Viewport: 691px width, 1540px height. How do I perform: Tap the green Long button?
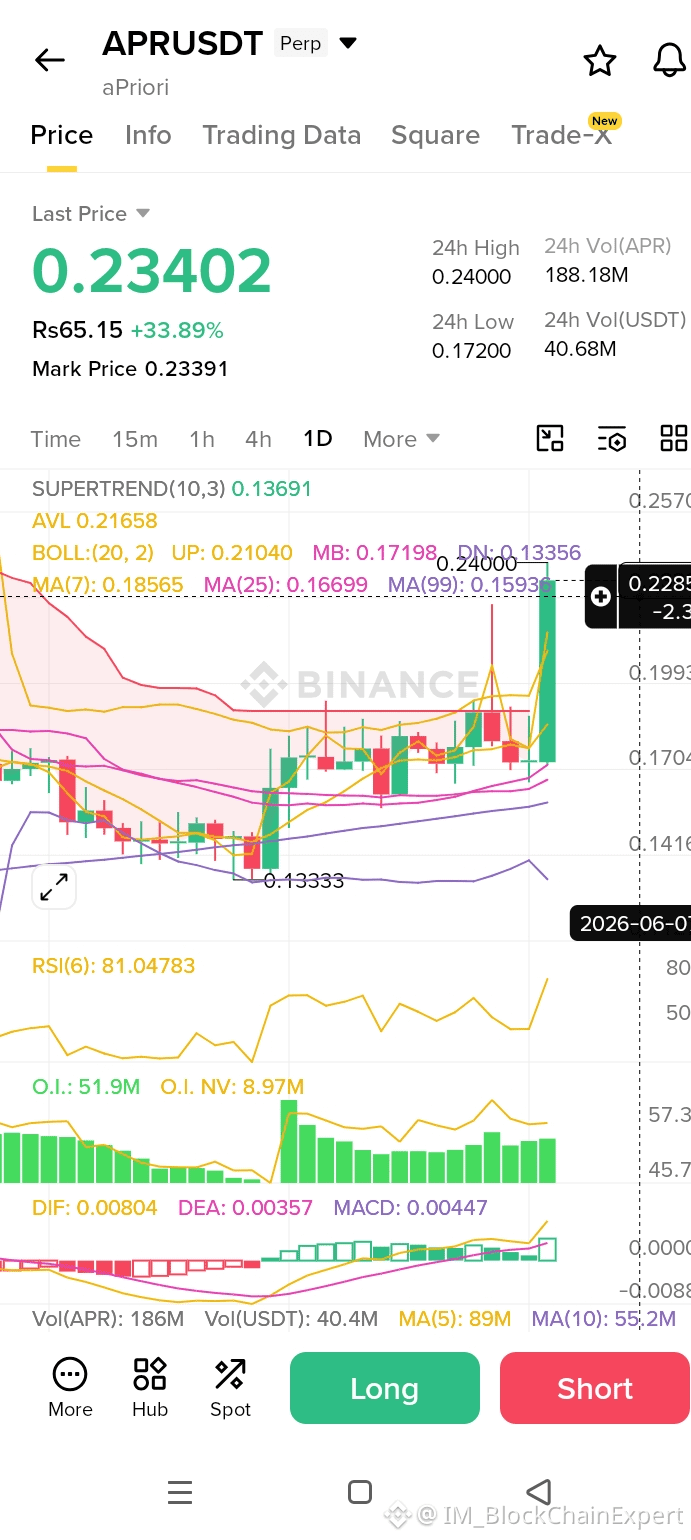[x=385, y=1388]
